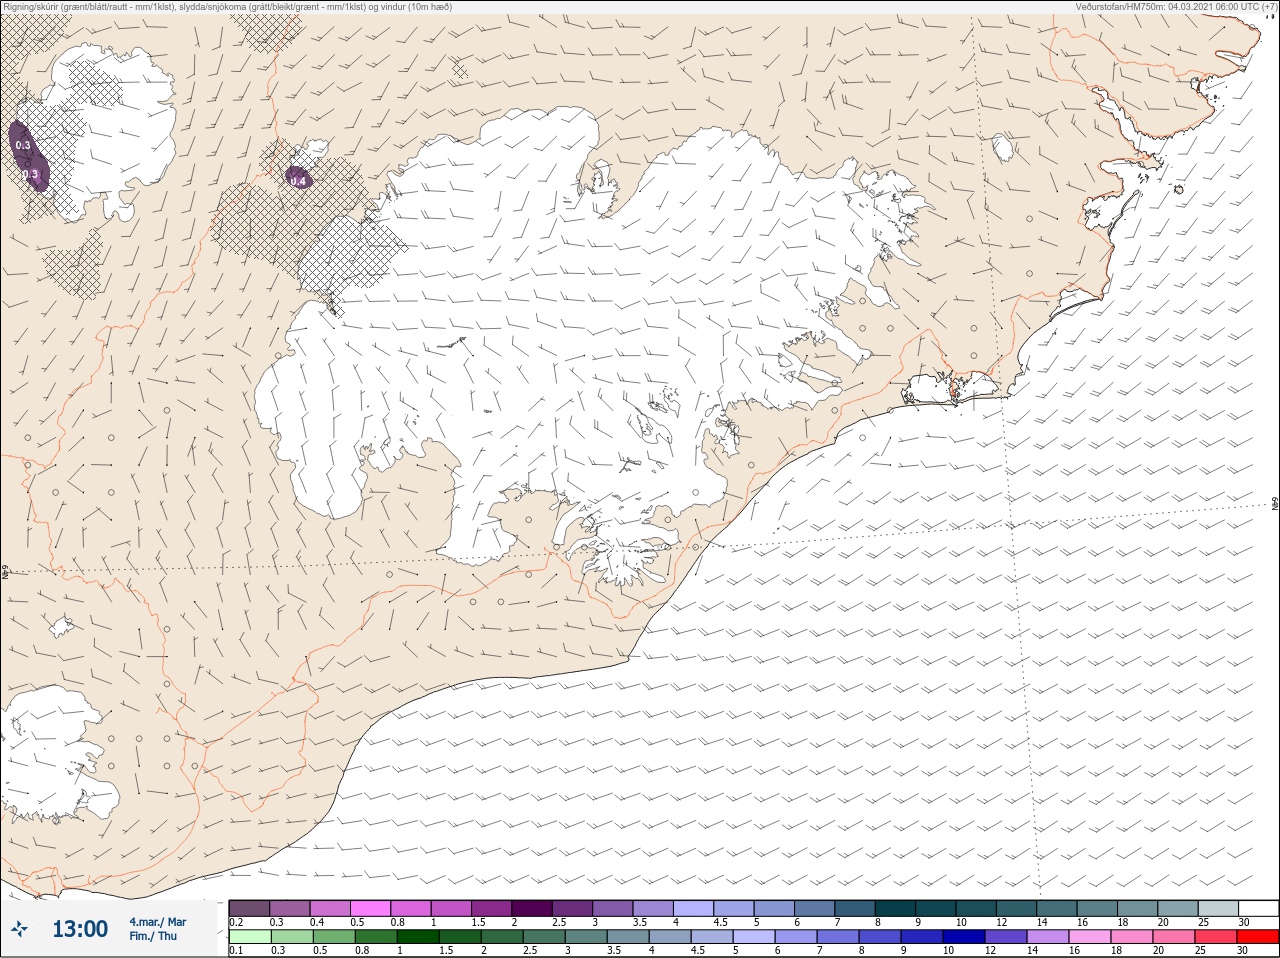Select upper legend light lavender swatch labeled 4

[692, 908]
